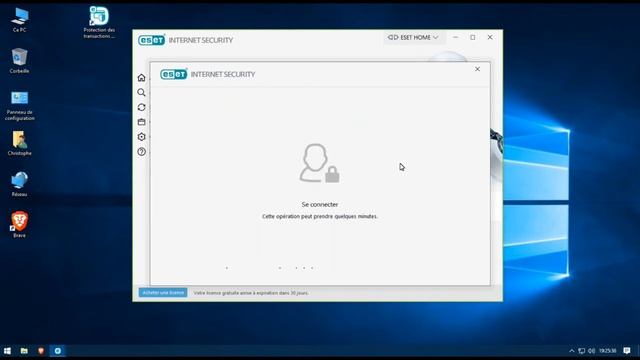This screenshot has width=640, height=360.
Task: Open the Action Center notifications icon
Action: (627, 351)
